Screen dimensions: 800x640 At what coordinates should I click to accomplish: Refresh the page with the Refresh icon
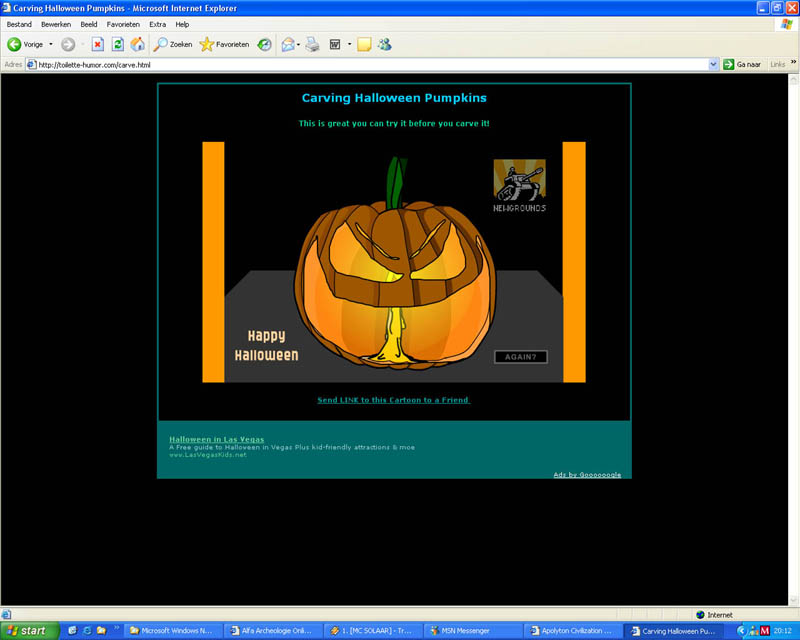117,44
